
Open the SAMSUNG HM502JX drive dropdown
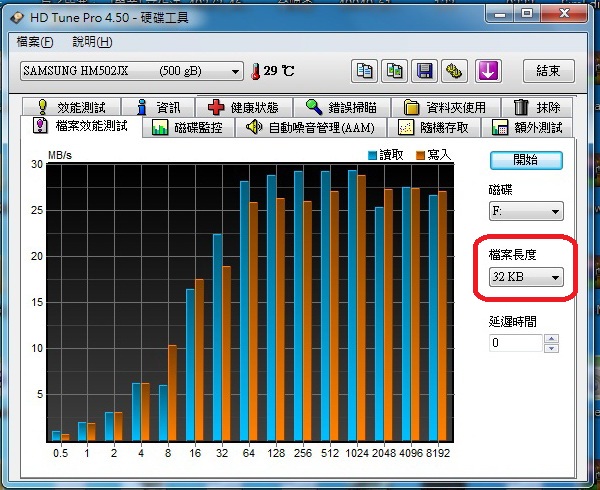pyautogui.click(x=132, y=71)
